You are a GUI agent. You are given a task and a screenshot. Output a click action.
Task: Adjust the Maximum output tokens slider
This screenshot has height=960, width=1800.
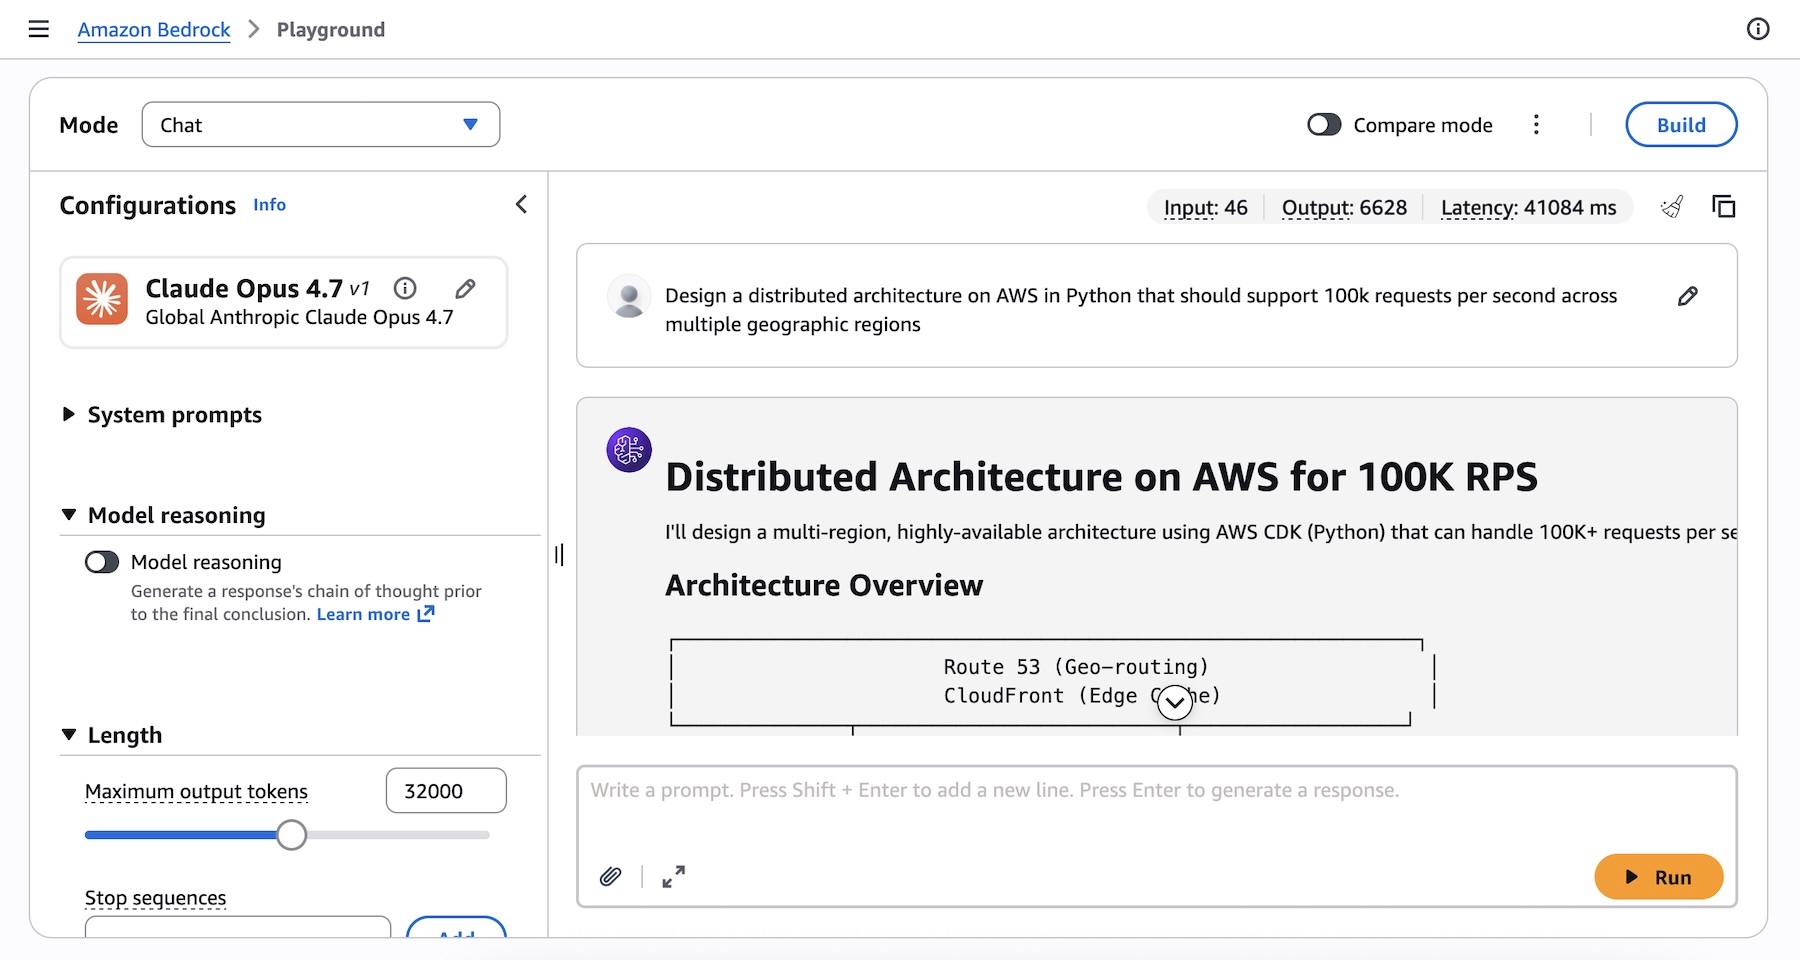(x=290, y=834)
